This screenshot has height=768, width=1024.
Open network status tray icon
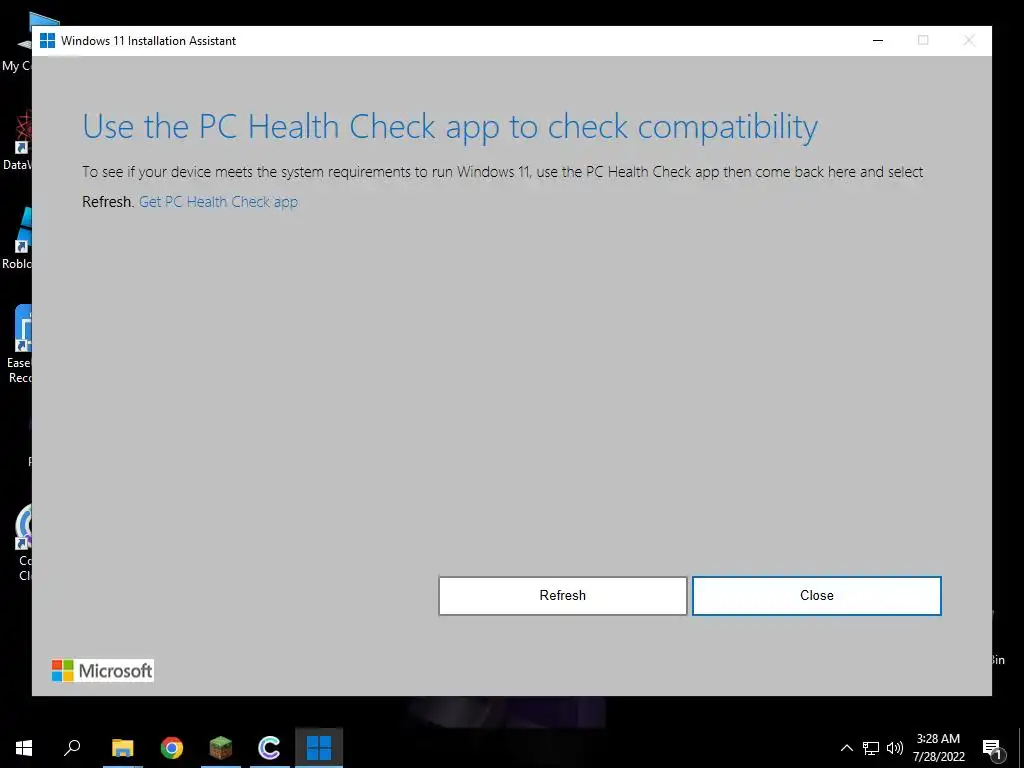coord(871,748)
